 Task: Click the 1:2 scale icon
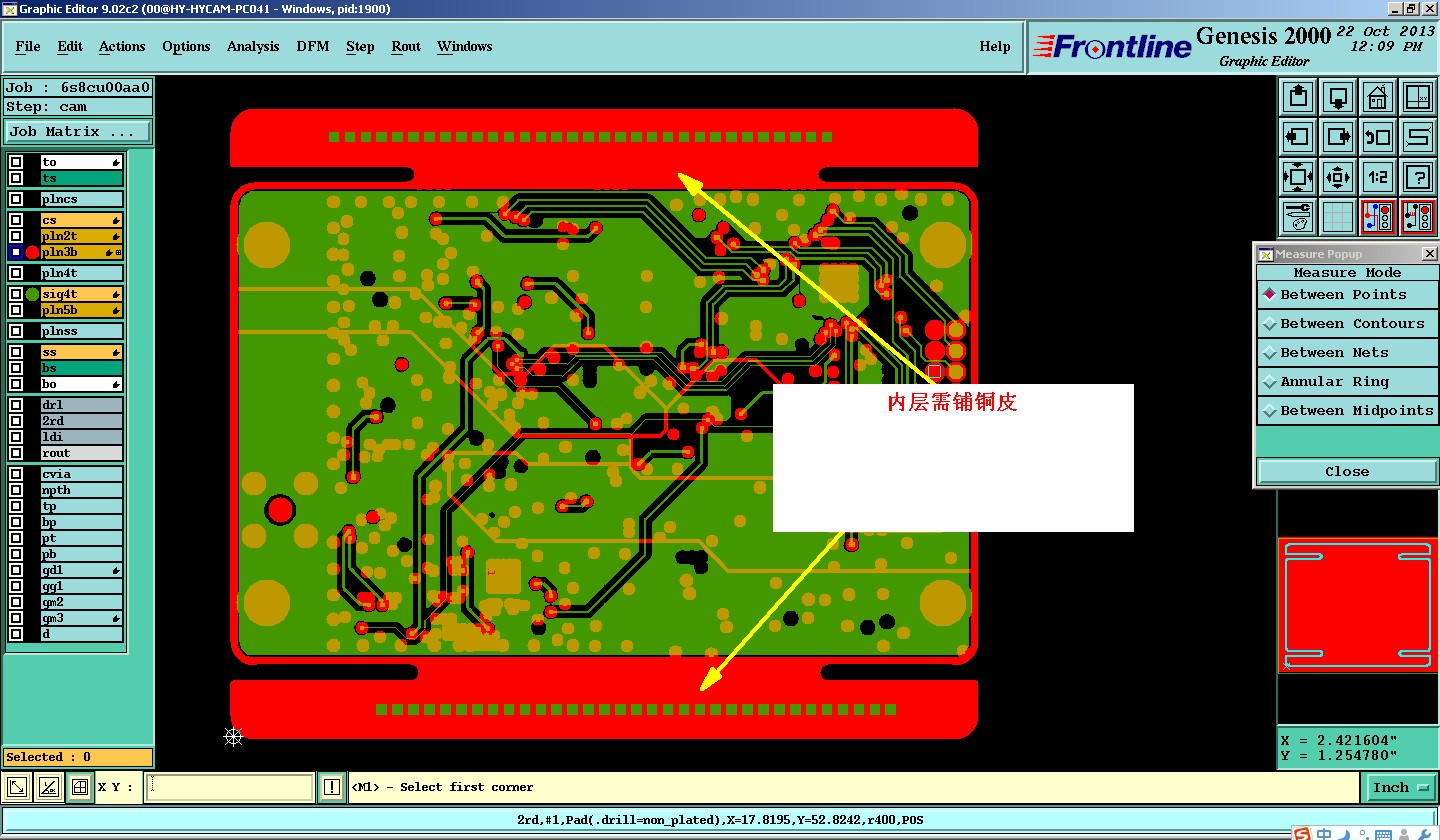pos(1378,177)
